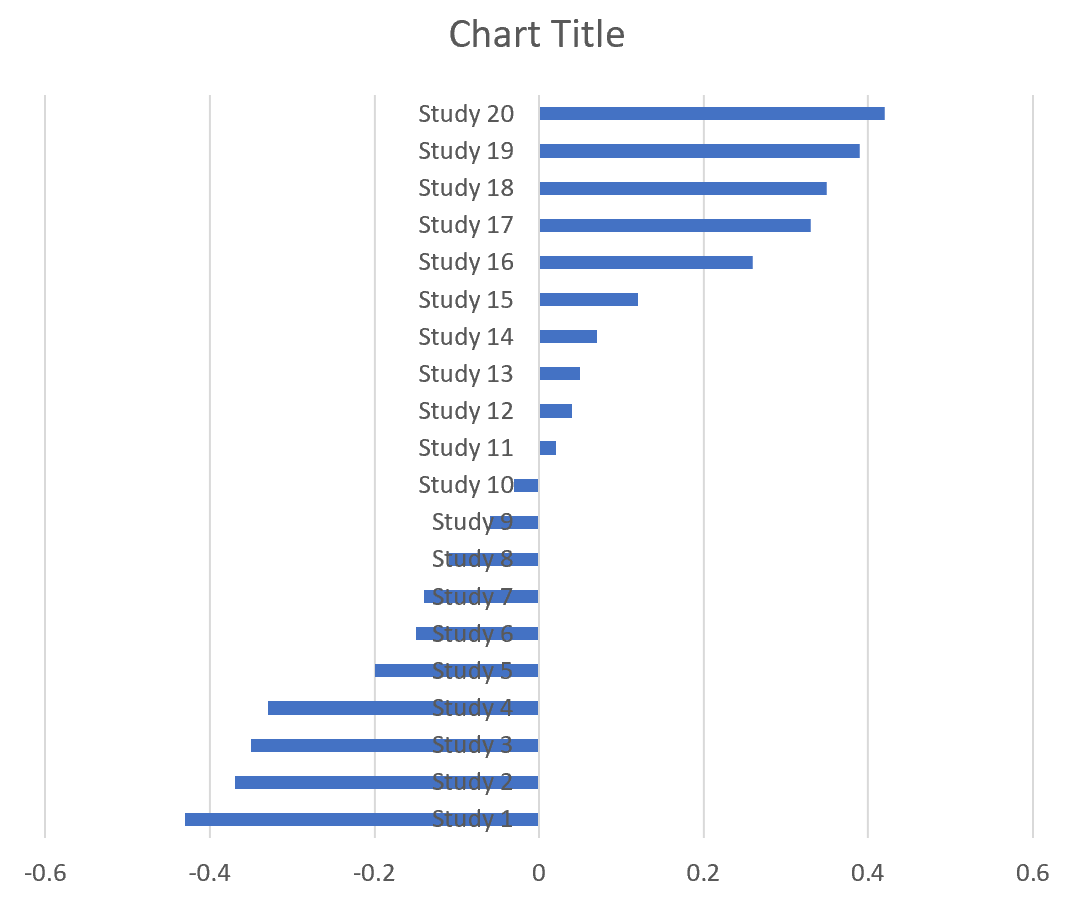
Task: Select the -0.2 axis tick label
Action: click(x=374, y=873)
